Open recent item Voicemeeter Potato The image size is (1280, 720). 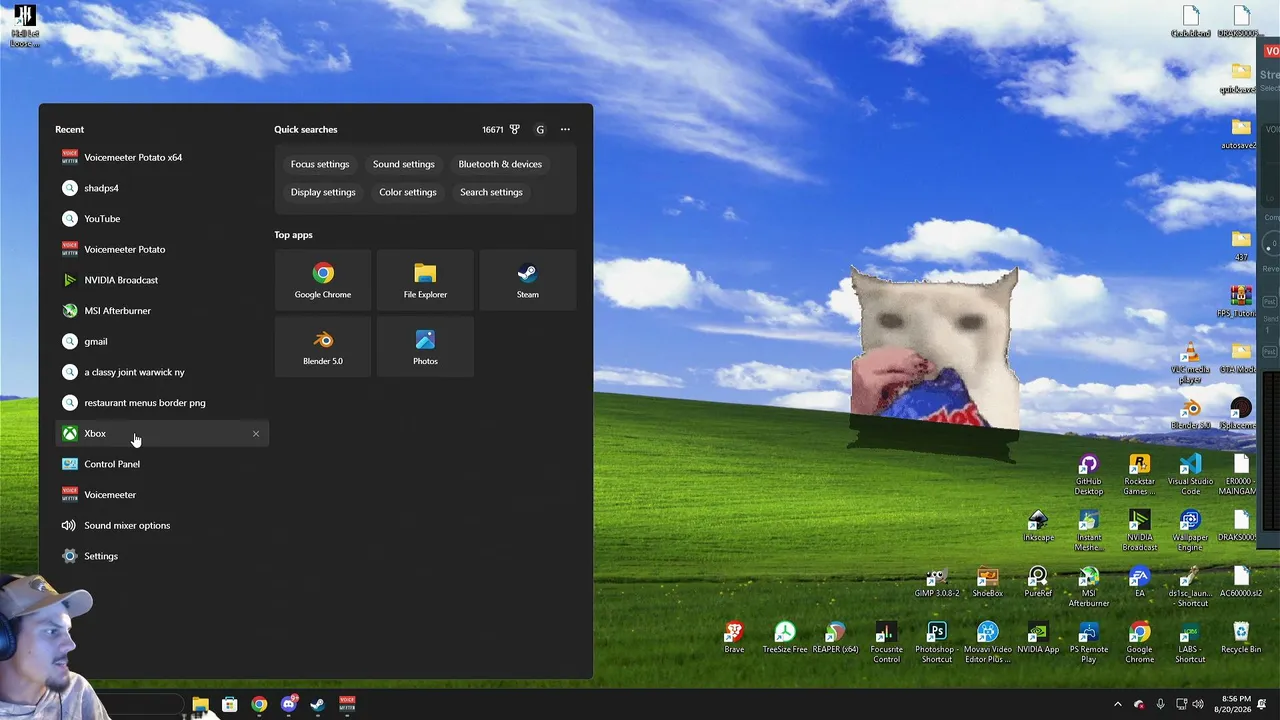coord(162,249)
